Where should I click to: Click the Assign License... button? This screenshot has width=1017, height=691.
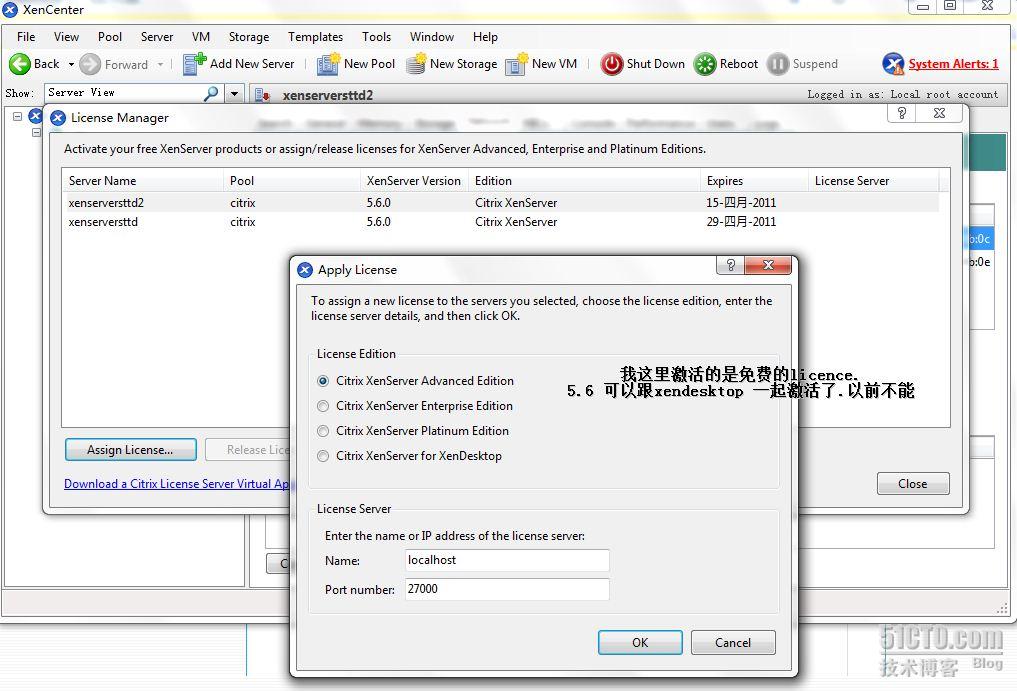coord(130,450)
